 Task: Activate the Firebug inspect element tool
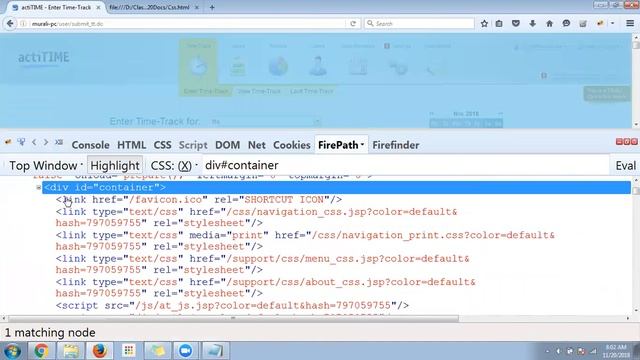(x=21, y=142)
